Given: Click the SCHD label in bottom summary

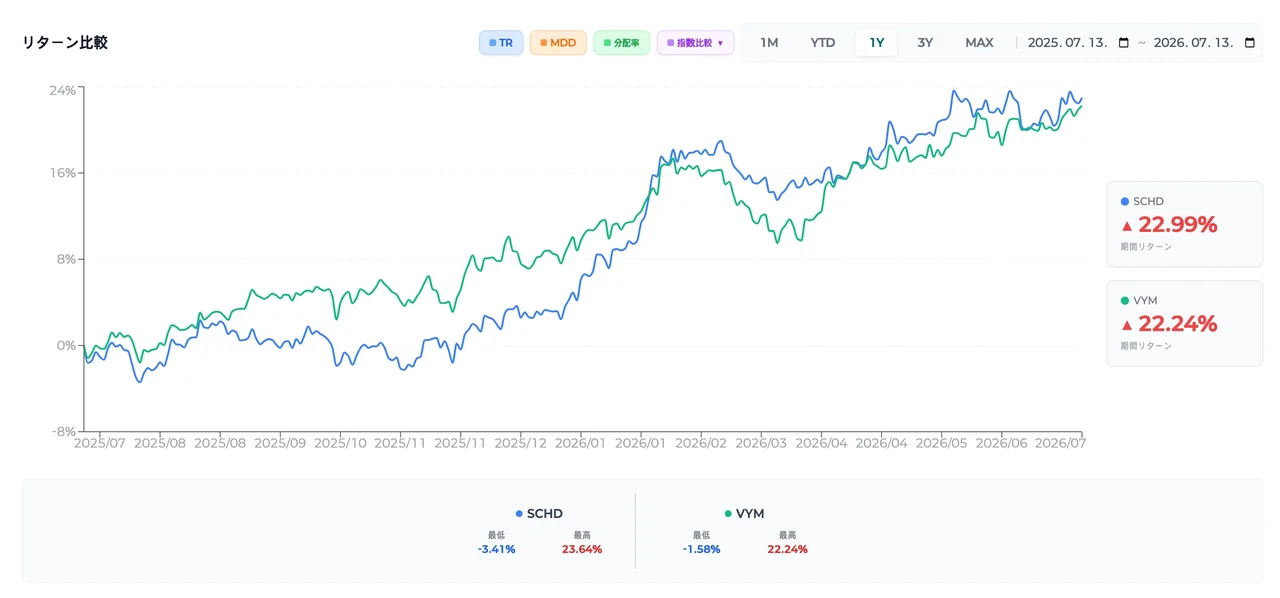Looking at the screenshot, I should (545, 513).
